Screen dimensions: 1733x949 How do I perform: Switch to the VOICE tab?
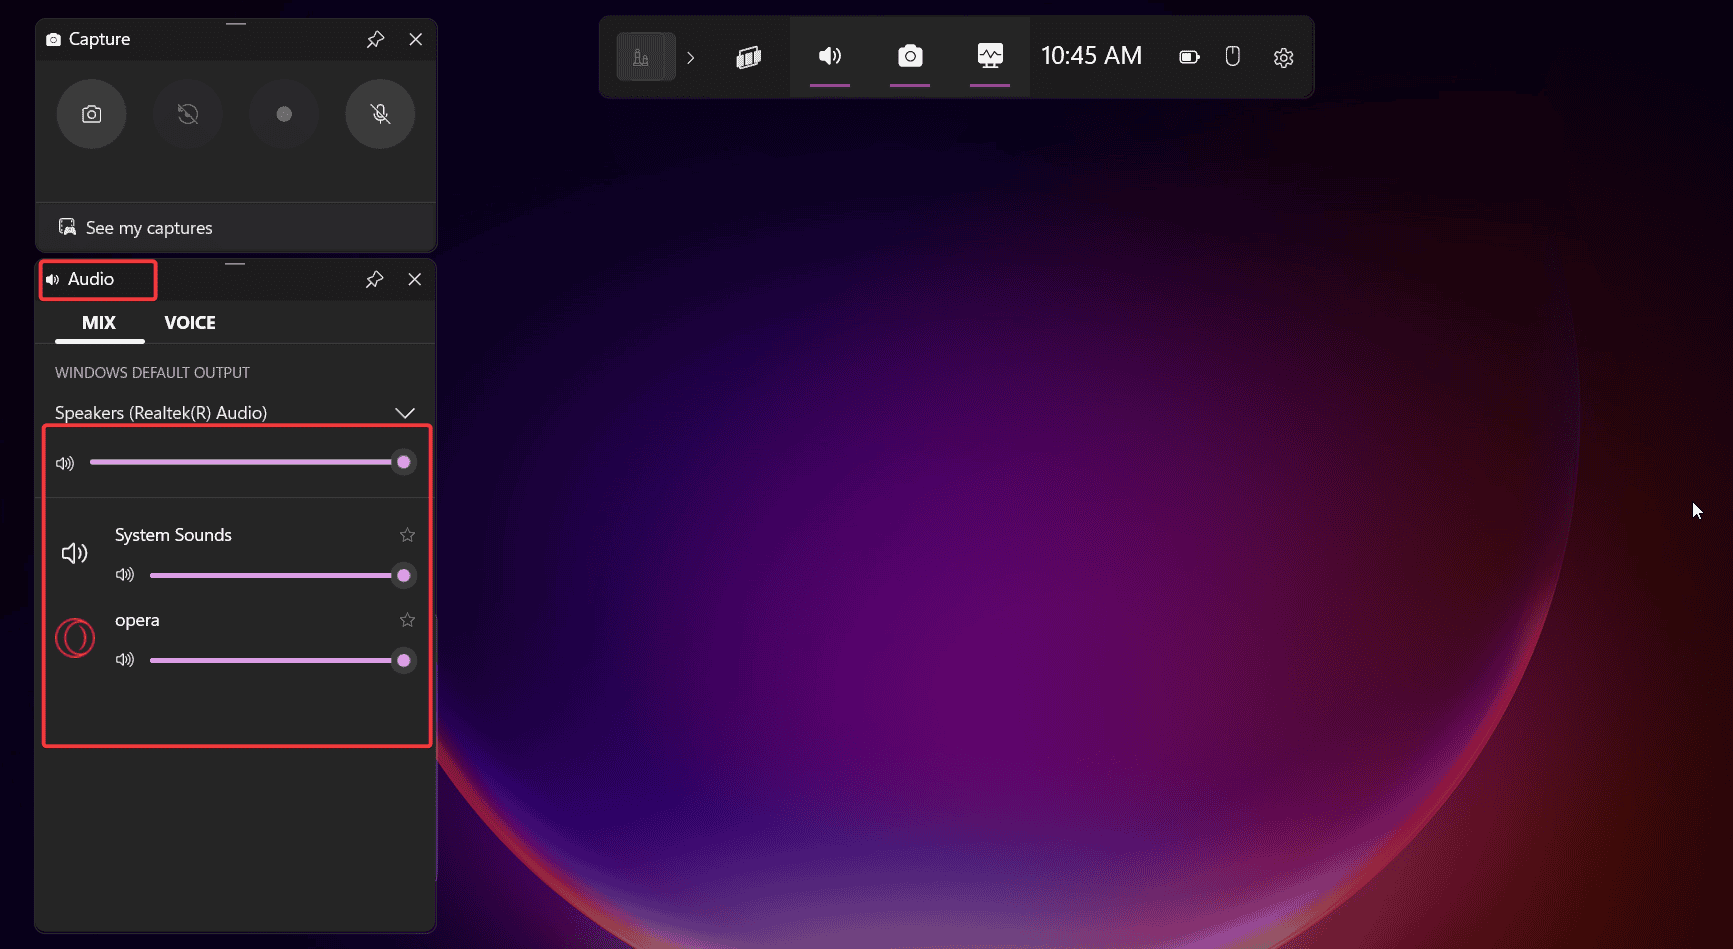(x=190, y=323)
